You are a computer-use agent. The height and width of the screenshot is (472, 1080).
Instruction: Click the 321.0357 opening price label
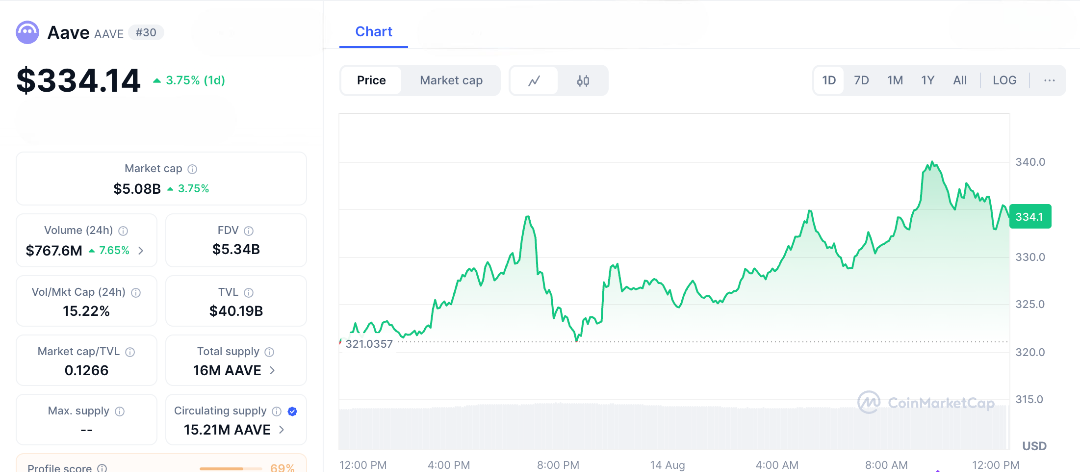[x=369, y=344]
